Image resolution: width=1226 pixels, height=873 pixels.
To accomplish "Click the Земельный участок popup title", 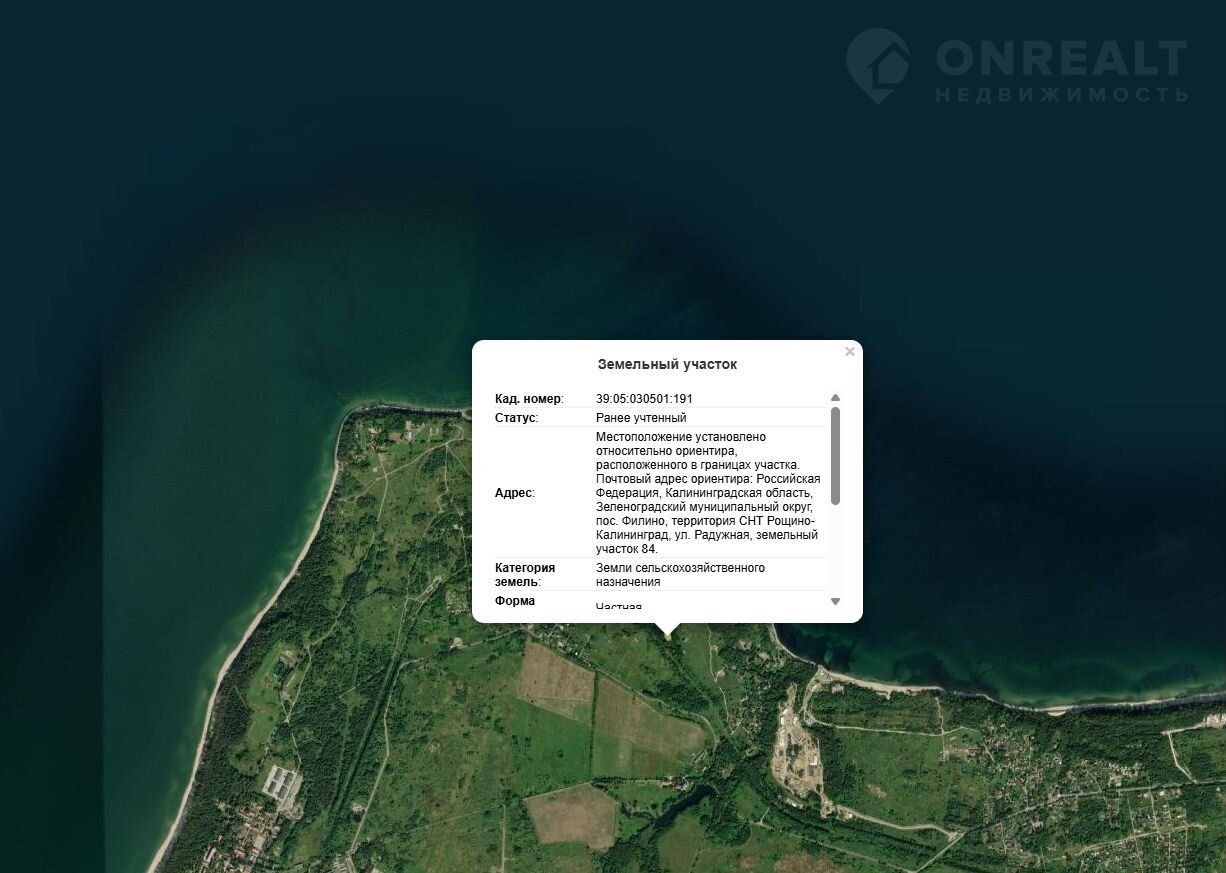I will coord(667,365).
